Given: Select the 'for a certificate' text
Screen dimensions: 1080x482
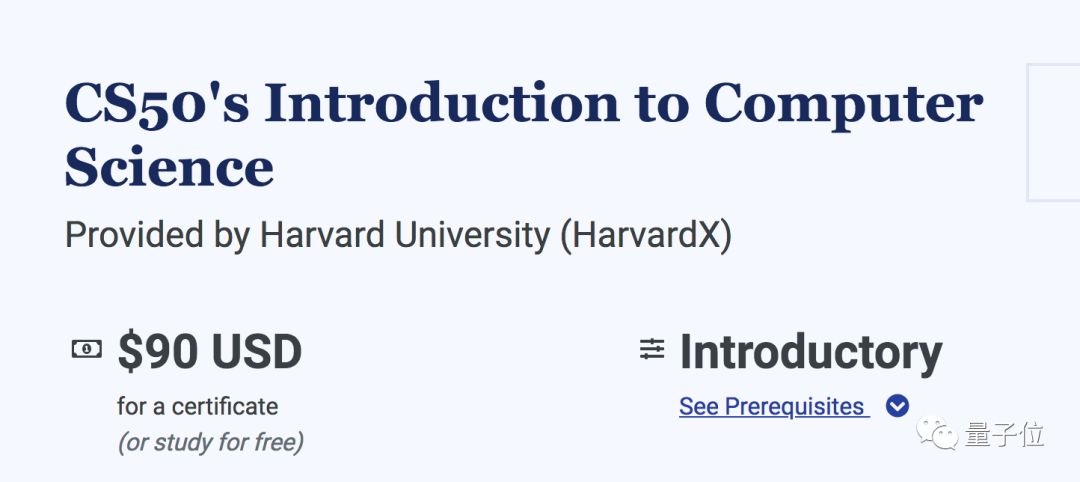Looking at the screenshot, I should click(x=197, y=406).
